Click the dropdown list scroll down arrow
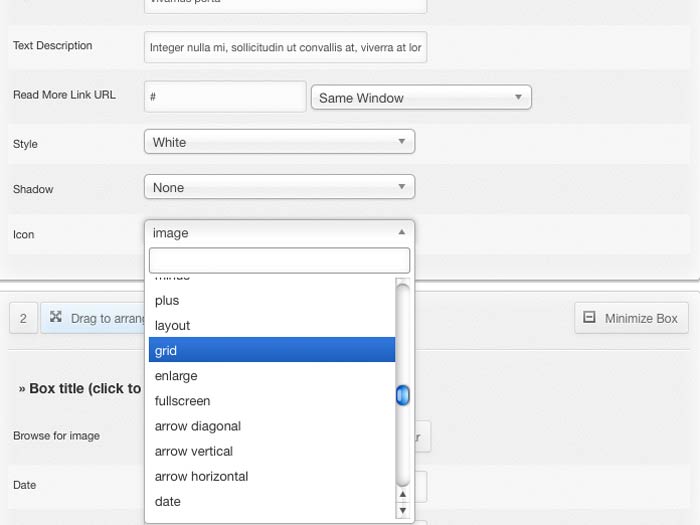 (x=403, y=511)
